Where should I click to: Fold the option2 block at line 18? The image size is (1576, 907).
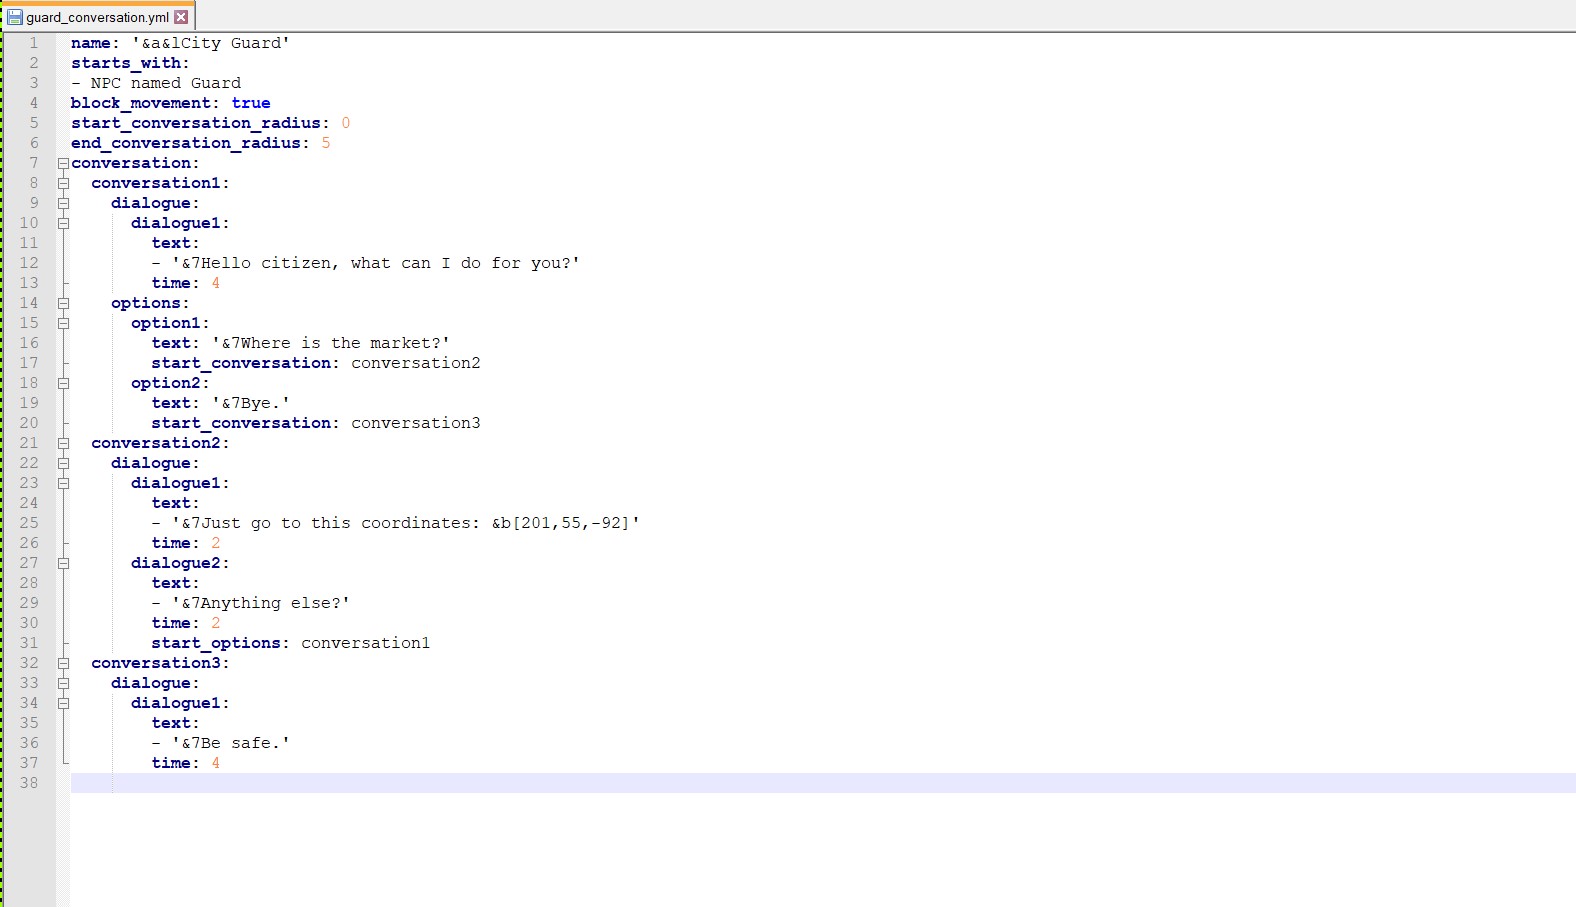[63, 383]
